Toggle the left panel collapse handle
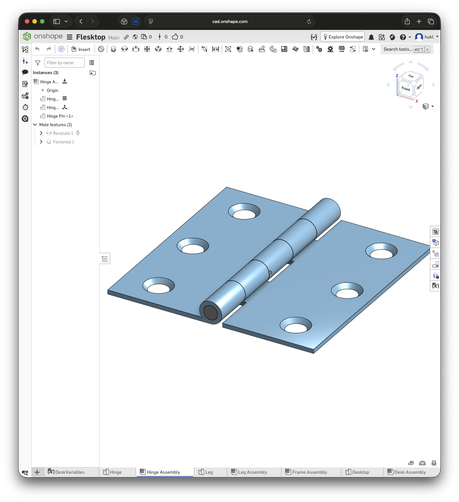The image size is (459, 502). [x=105, y=259]
